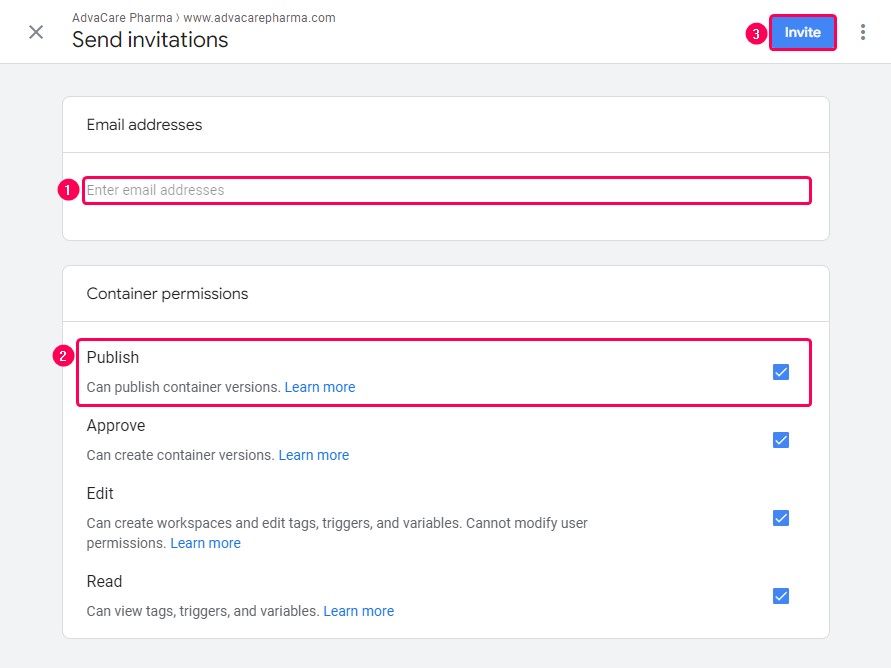Open Learn more link under Publish
Screen dimensions: 891x668
(320, 387)
